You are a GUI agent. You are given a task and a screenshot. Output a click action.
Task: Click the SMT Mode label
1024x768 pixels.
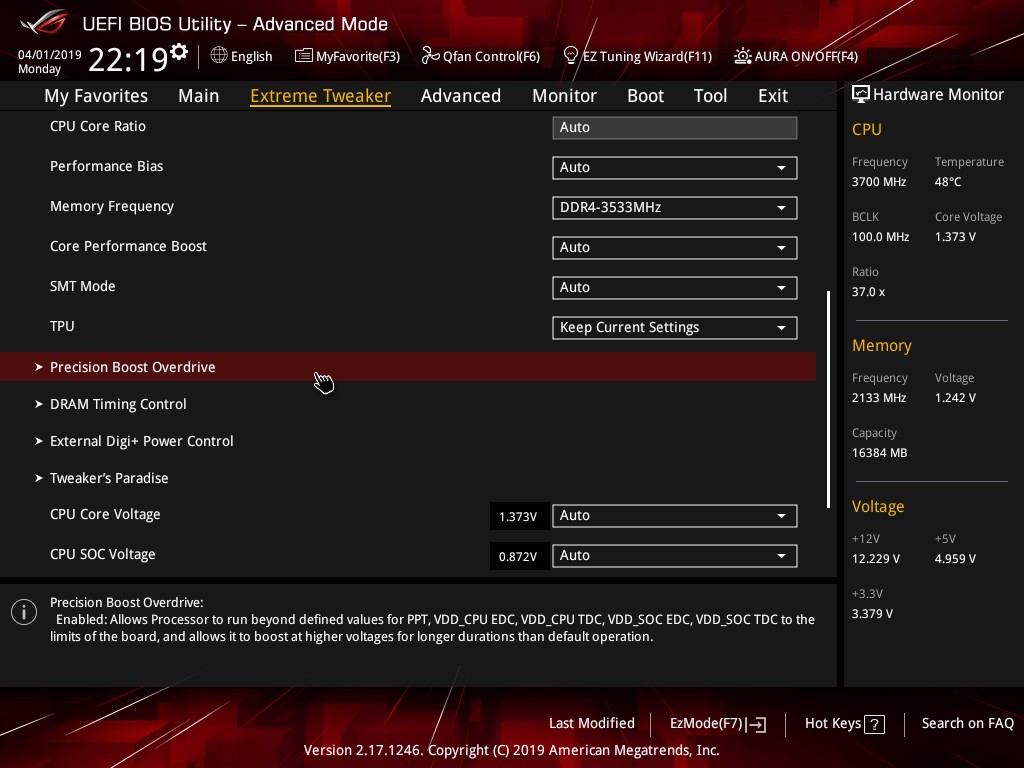[x=82, y=286]
